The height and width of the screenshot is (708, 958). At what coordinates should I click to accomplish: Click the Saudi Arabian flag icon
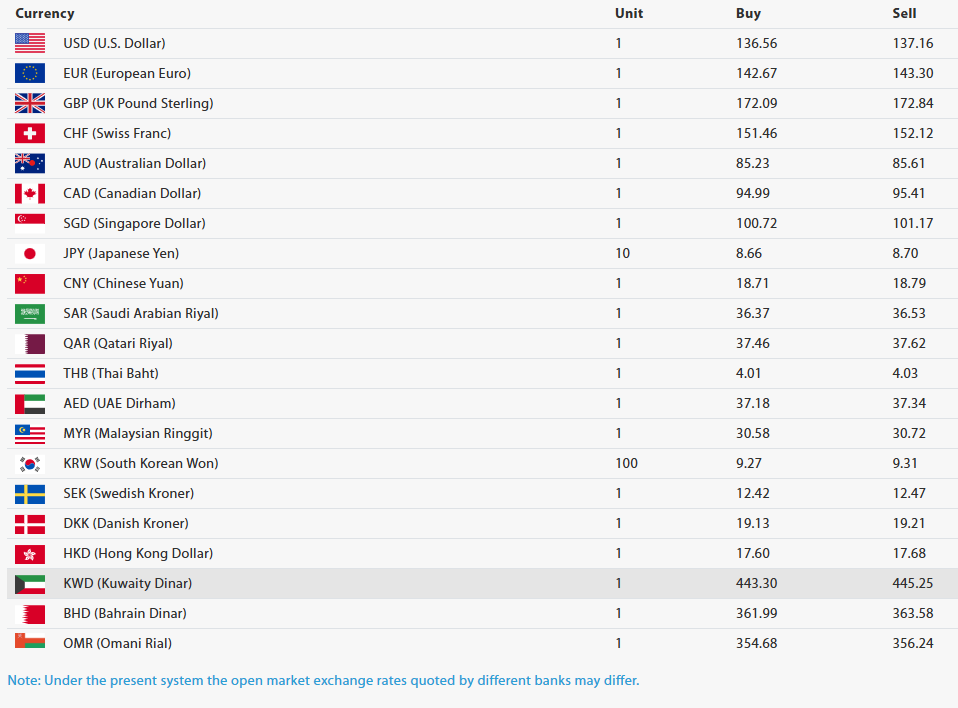tap(30, 313)
